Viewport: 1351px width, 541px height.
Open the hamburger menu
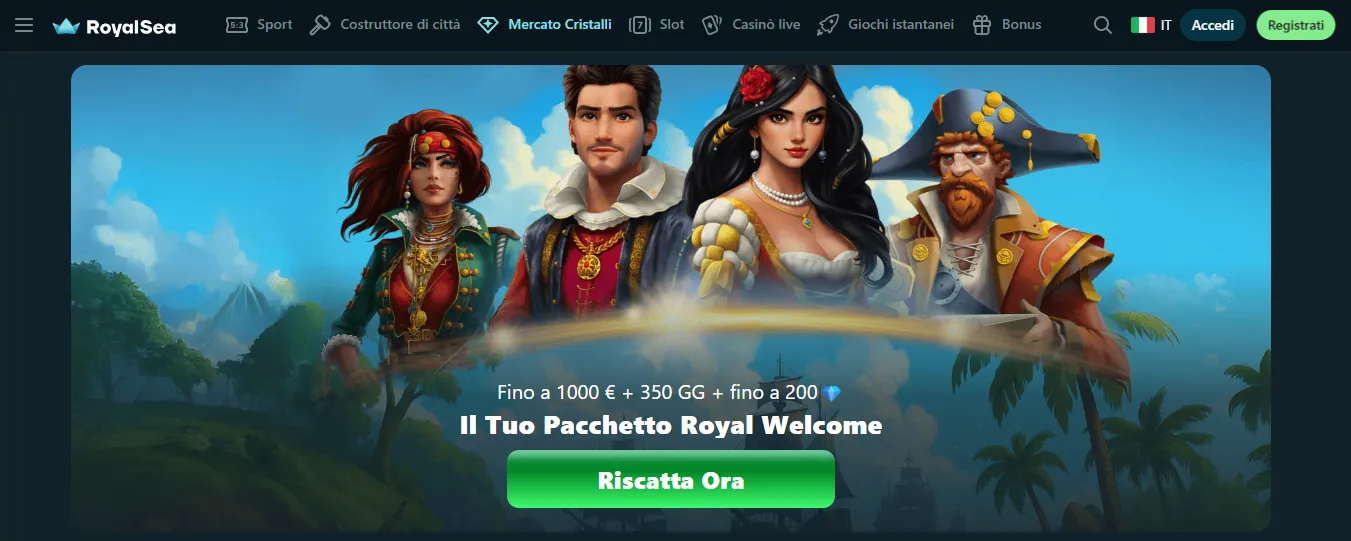(24, 25)
